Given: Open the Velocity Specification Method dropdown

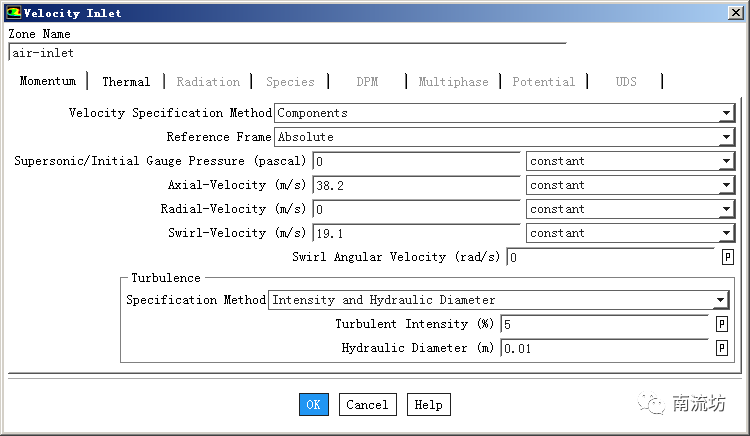Looking at the screenshot, I should pyautogui.click(x=726, y=113).
